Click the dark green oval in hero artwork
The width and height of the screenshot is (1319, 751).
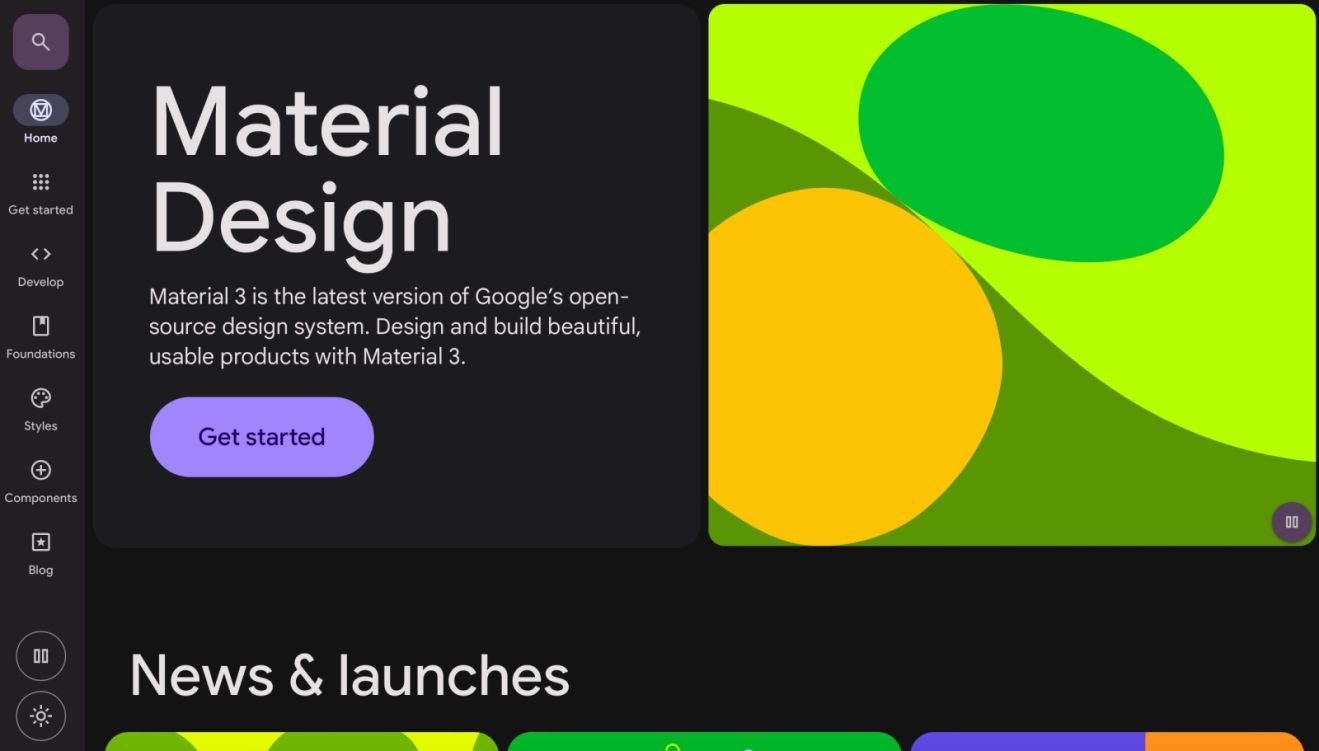pyautogui.click(x=1040, y=135)
